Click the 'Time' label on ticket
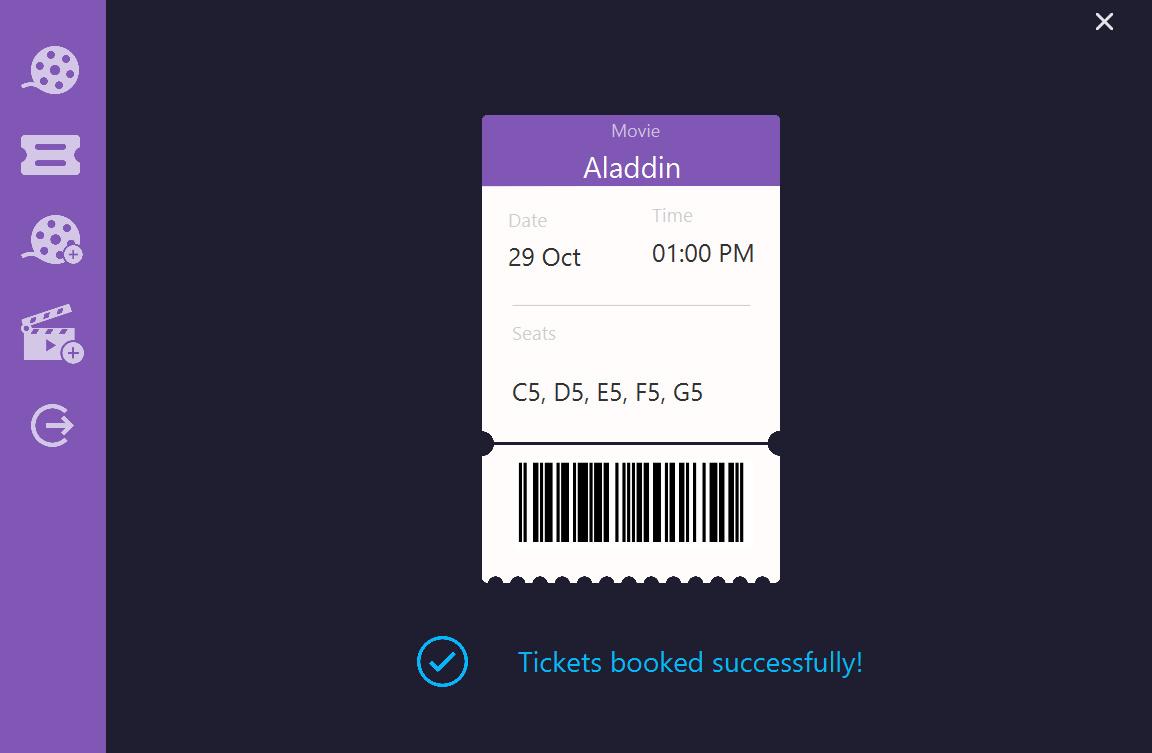Image resolution: width=1152 pixels, height=753 pixels. tap(672, 215)
